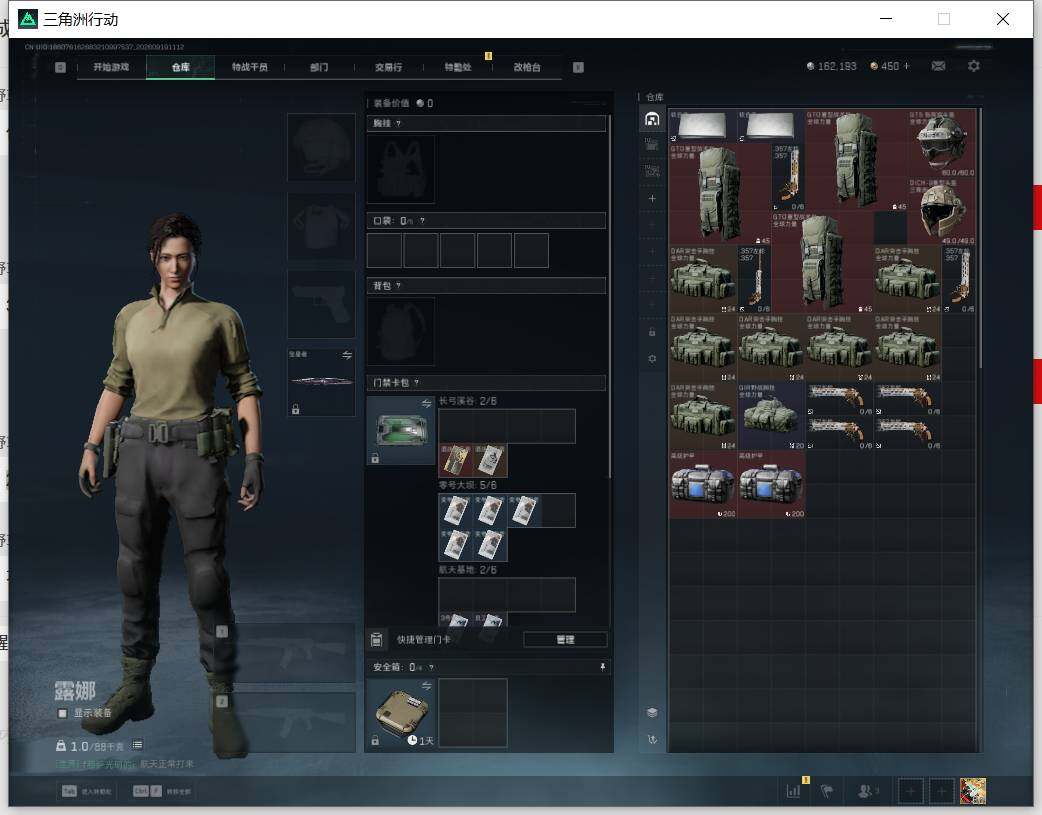Click the stack layers icon in warehouse sidebar

click(x=652, y=713)
